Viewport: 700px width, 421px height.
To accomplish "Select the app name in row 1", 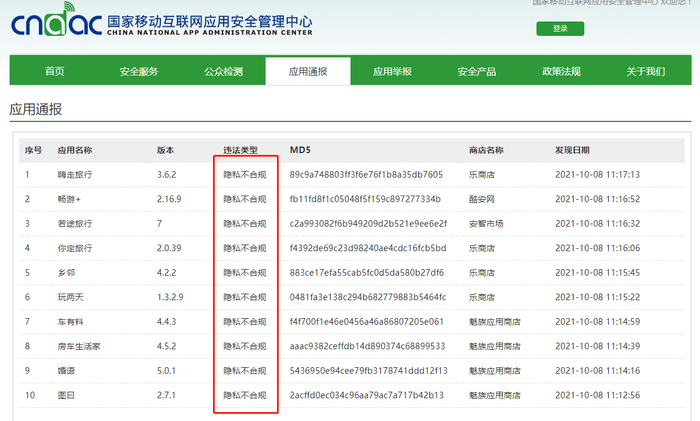I will pyautogui.click(x=75, y=175).
